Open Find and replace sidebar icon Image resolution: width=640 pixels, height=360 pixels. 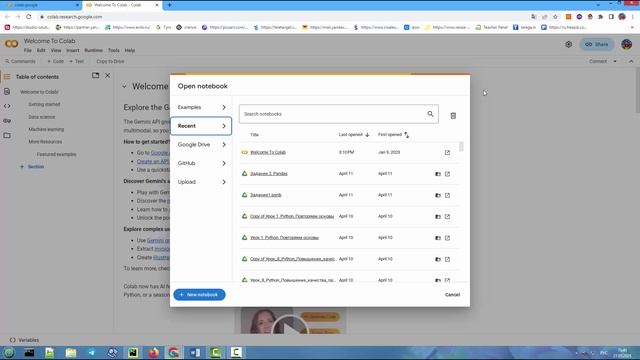point(7,91)
